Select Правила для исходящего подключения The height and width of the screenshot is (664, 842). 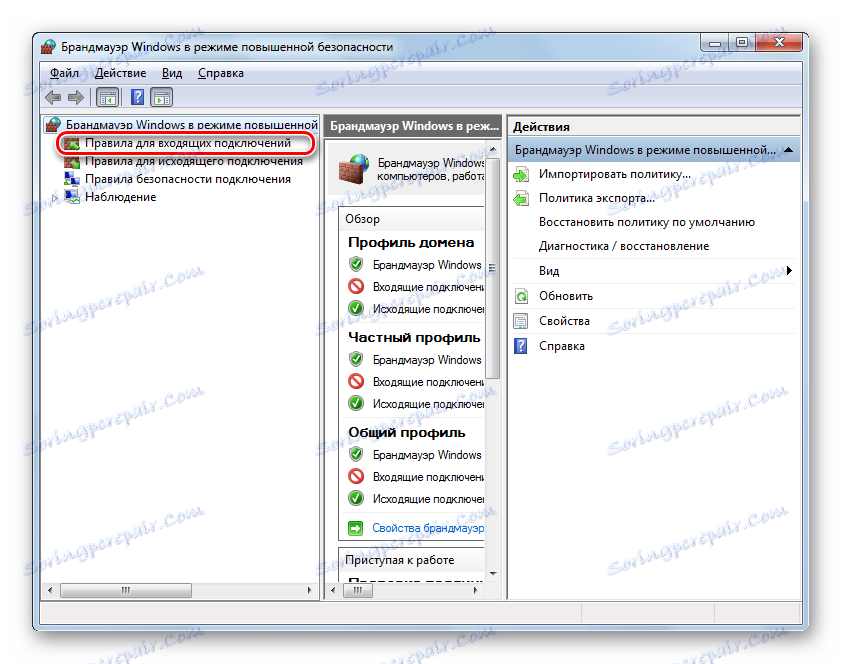[x=194, y=161]
